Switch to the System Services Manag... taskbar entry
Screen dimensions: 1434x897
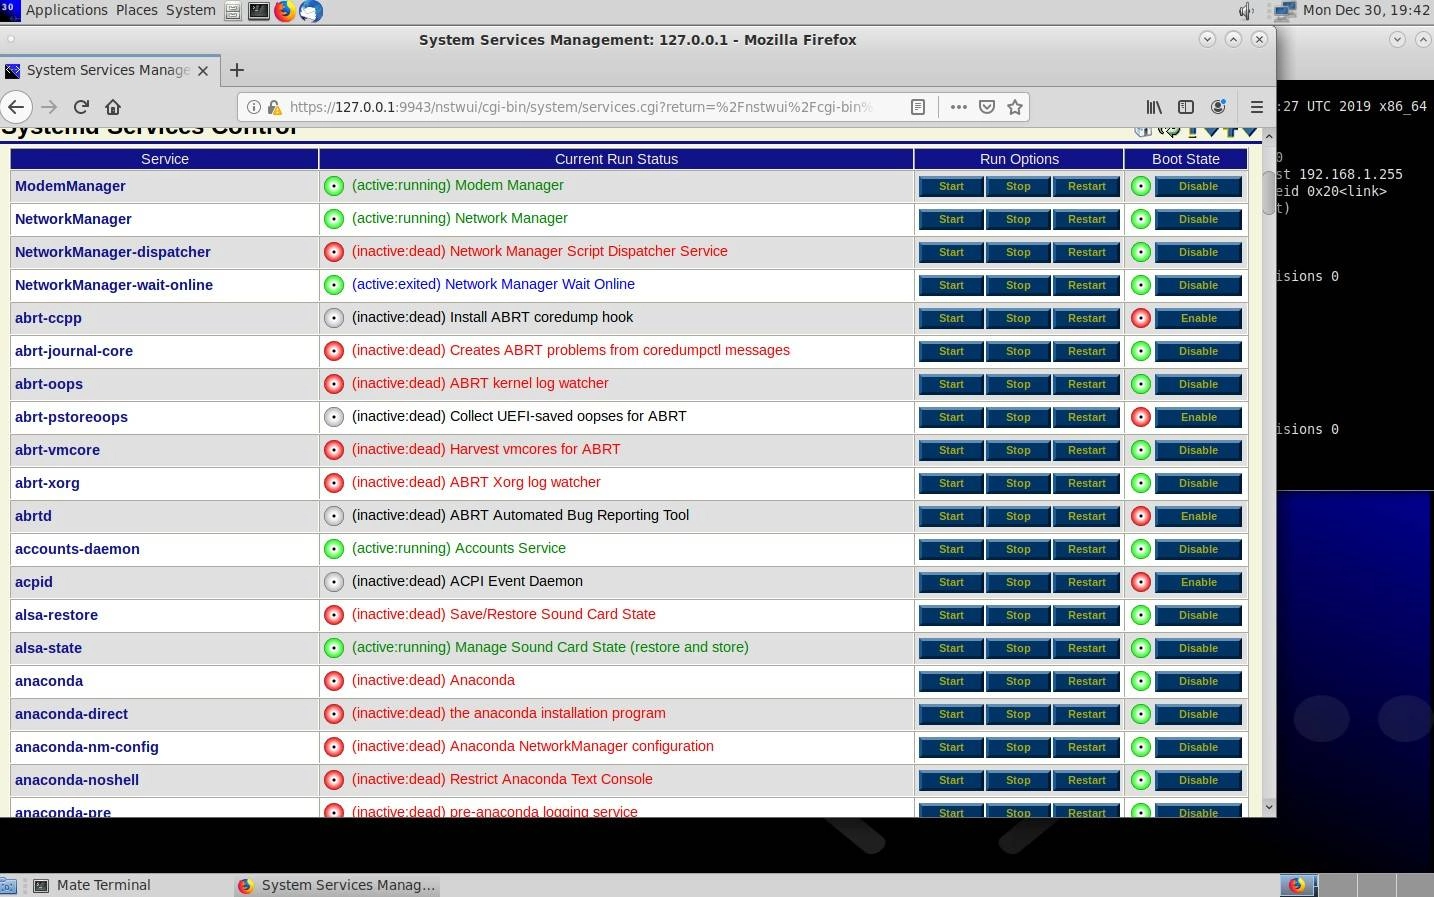coord(336,885)
